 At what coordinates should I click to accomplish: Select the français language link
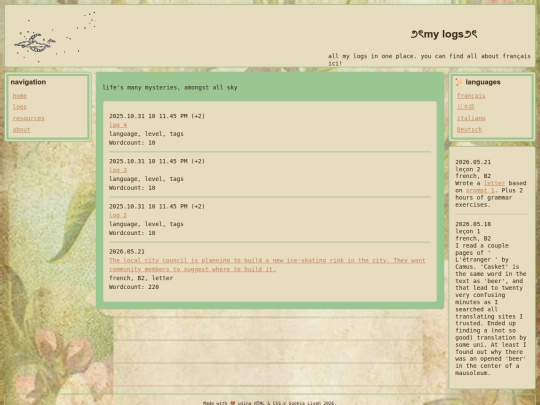pyautogui.click(x=471, y=96)
